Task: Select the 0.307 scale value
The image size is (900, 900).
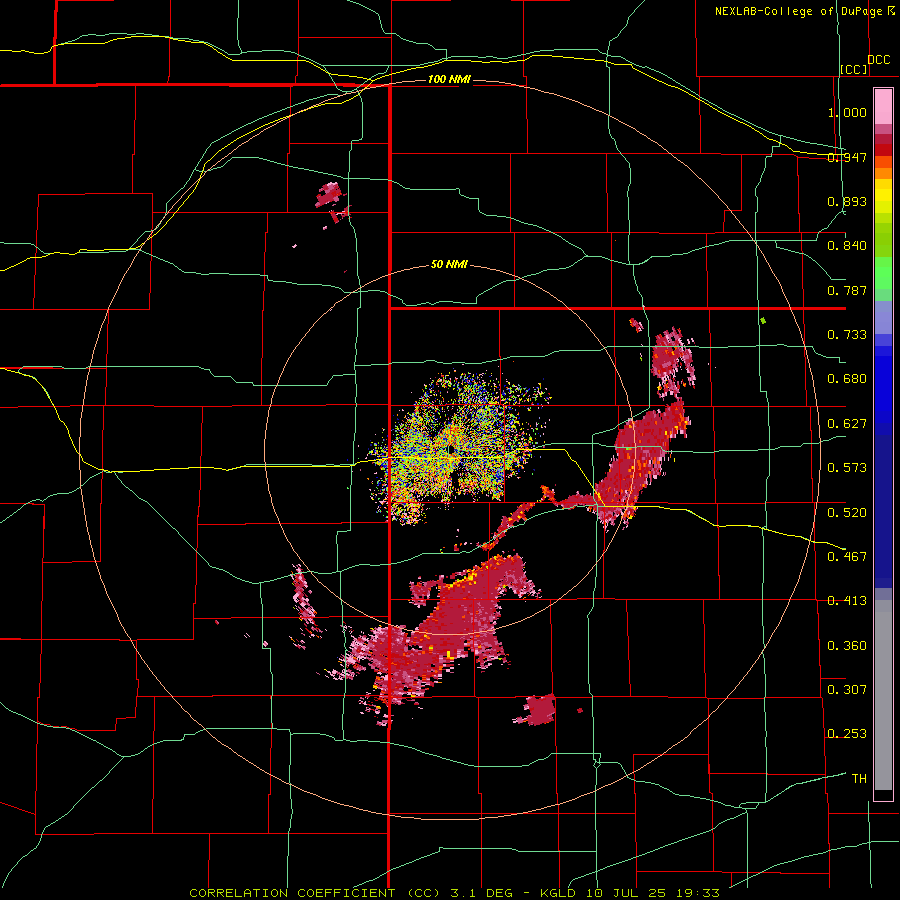Action: (847, 689)
